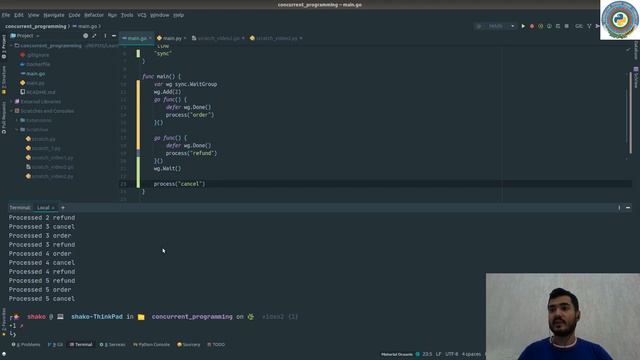Collapse Scratches and Consoles node

pyautogui.click(x=11, y=111)
